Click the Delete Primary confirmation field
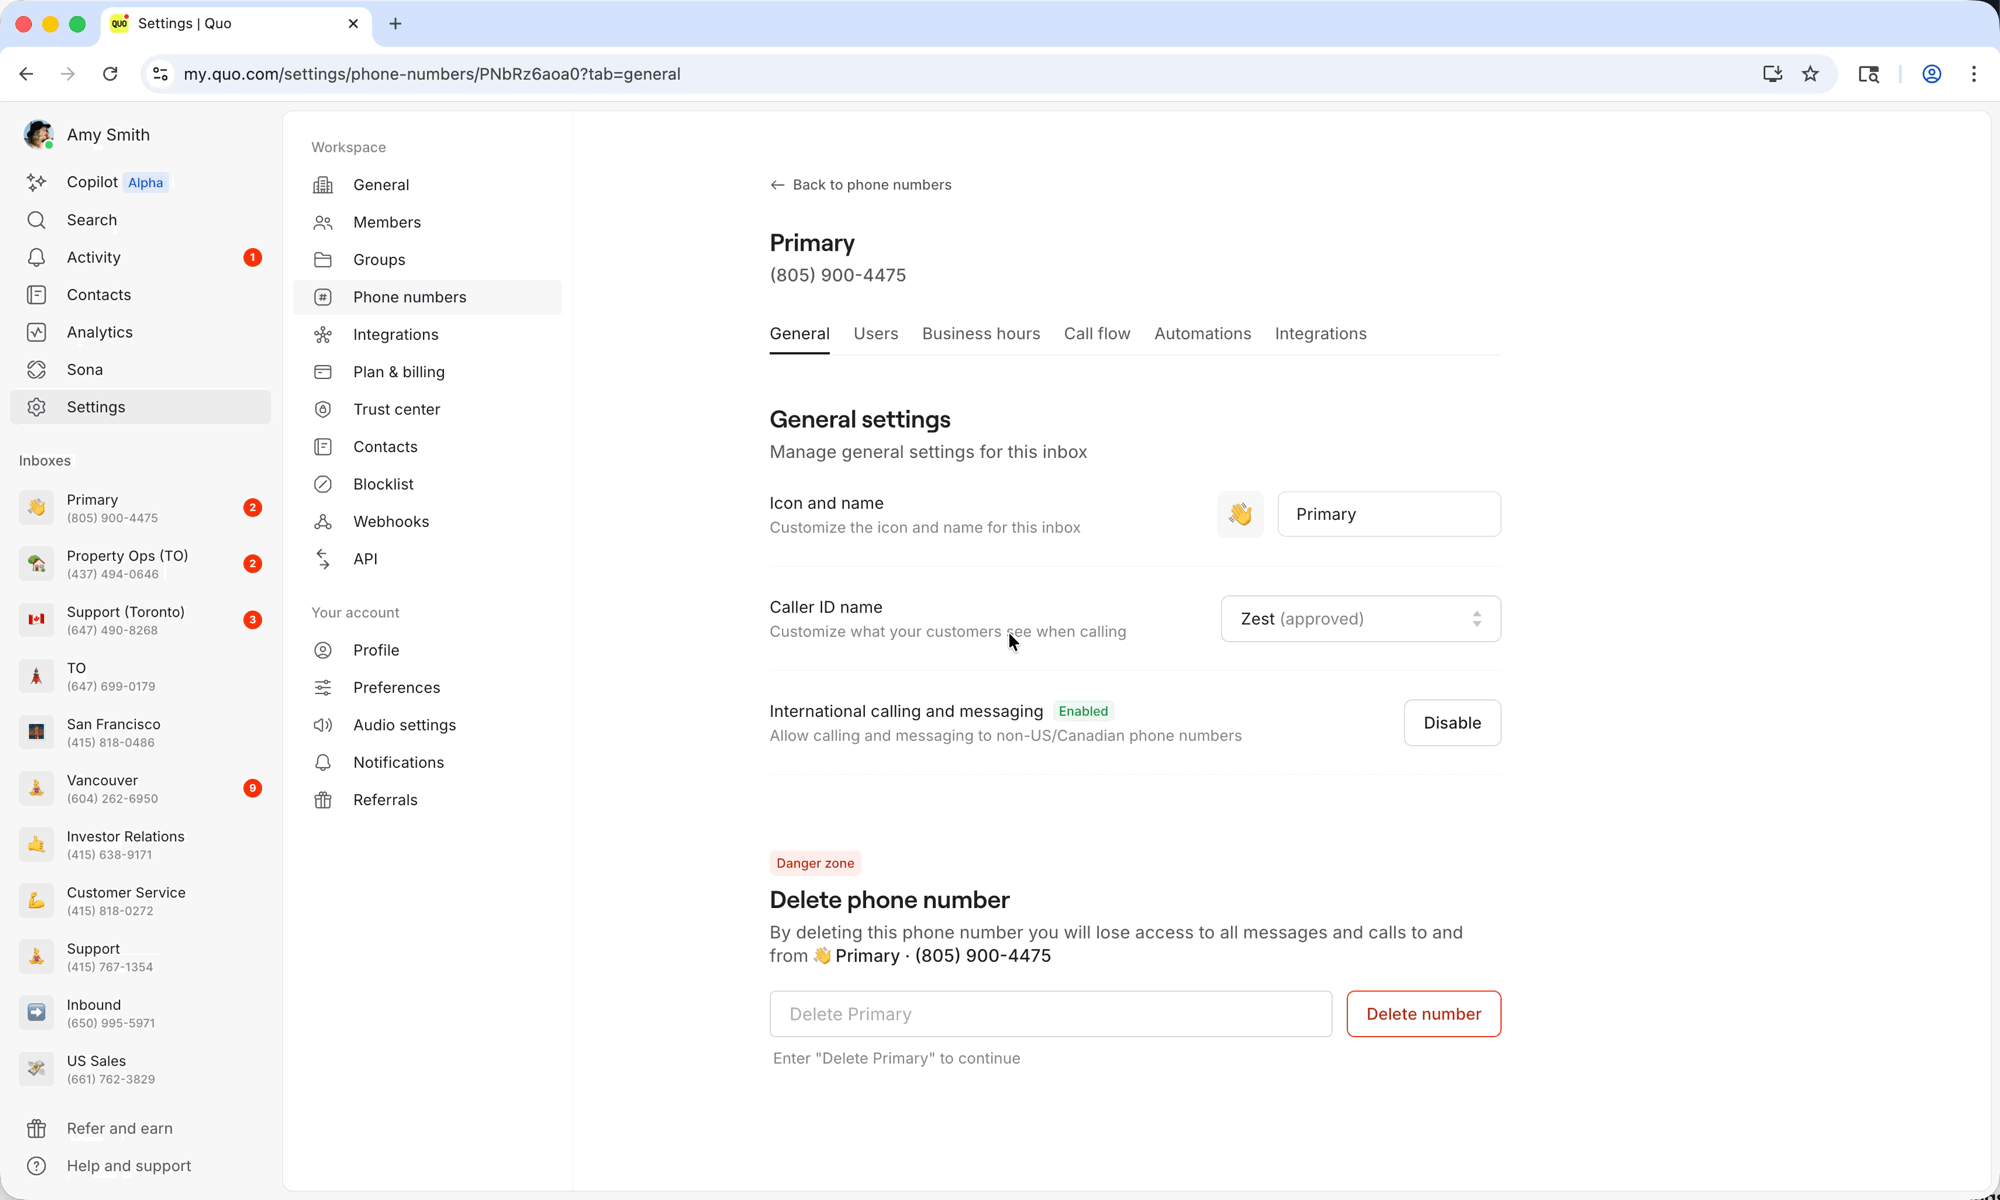 click(1049, 1013)
